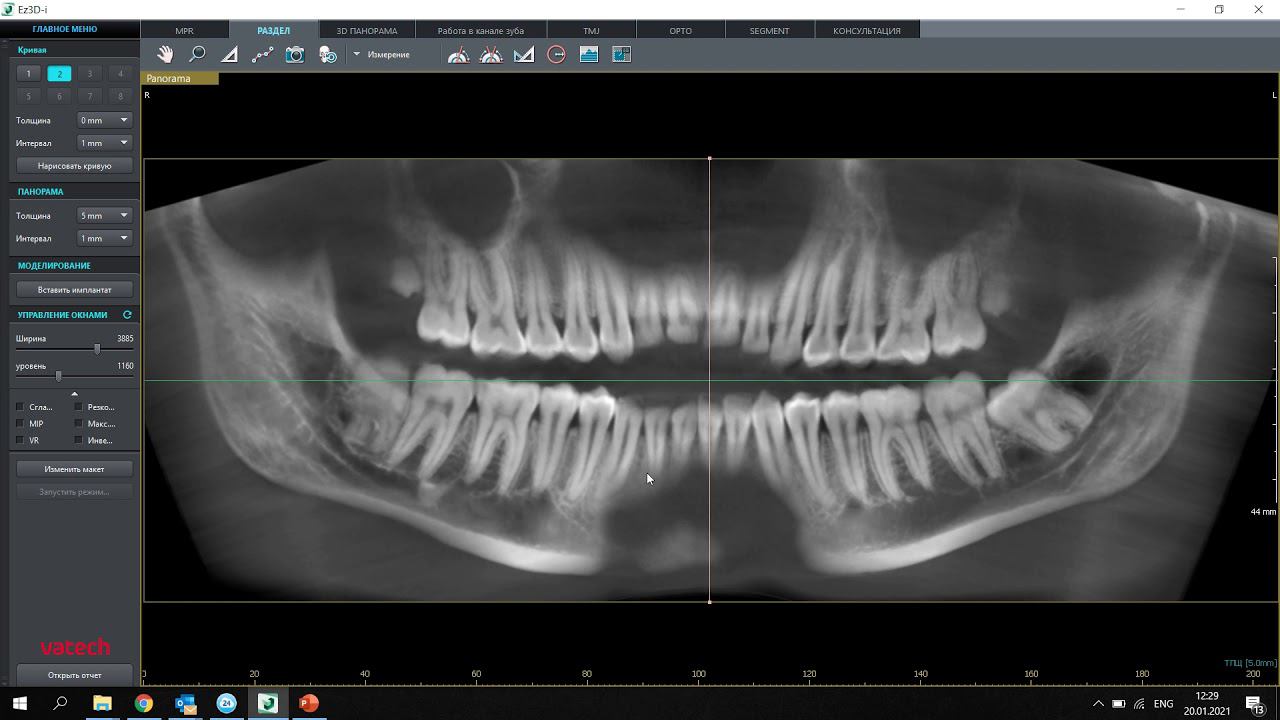
Task: Click the ТПЩ [5.0mm] label
Action: coord(1250,663)
